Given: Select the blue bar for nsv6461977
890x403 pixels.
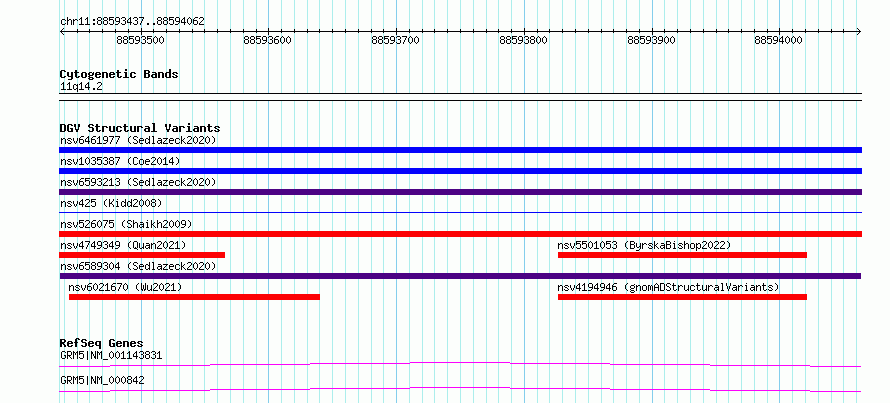Looking at the screenshot, I should coord(460,150).
